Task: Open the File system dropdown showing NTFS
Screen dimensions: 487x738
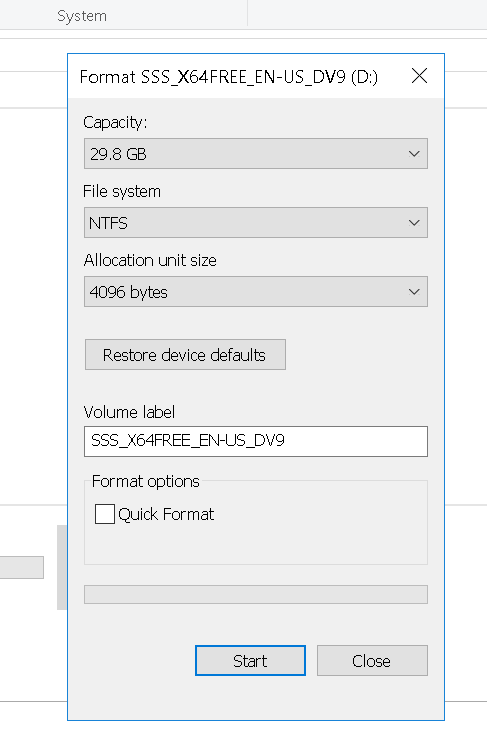Action: tap(255, 223)
